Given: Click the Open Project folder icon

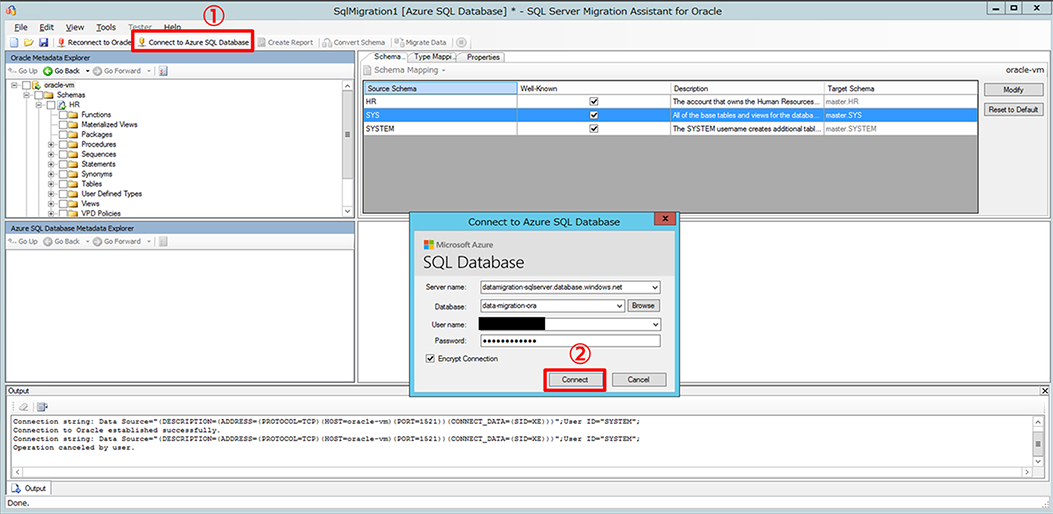Looking at the screenshot, I should tap(29, 42).
